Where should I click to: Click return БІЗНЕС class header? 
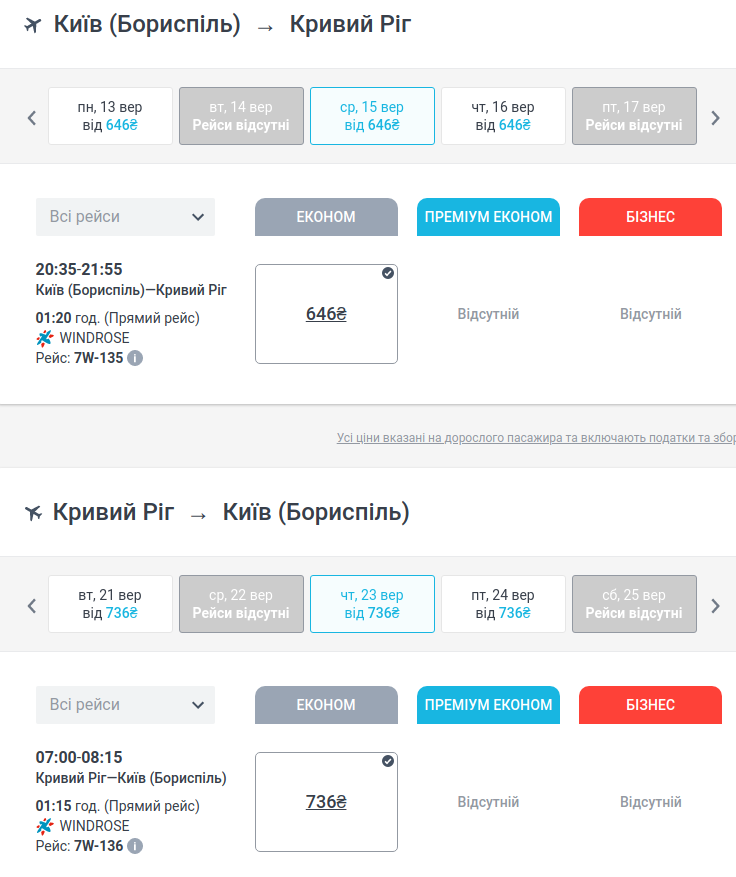(650, 705)
